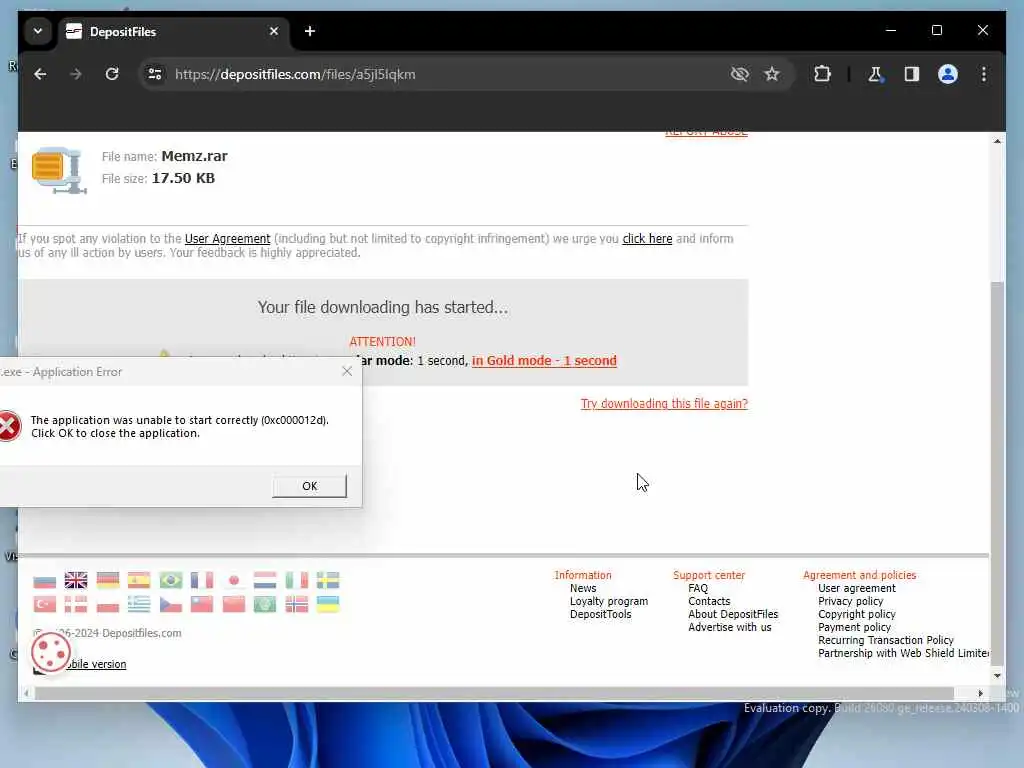Open a new tab with plus
This screenshot has width=1024, height=768.
310,31
